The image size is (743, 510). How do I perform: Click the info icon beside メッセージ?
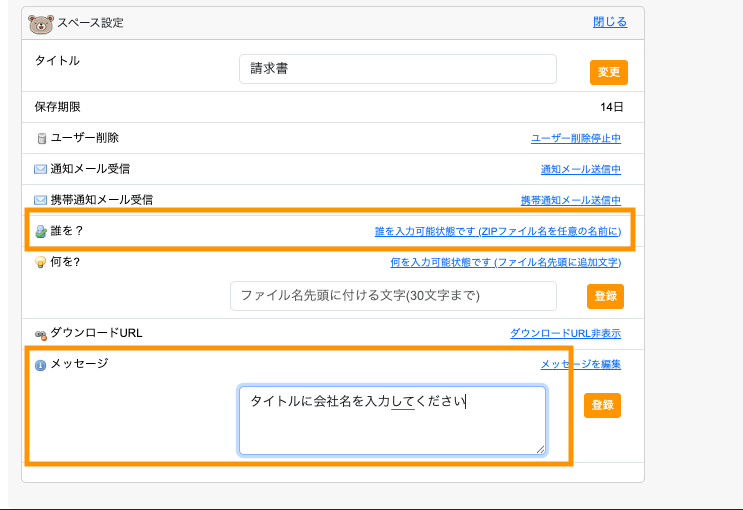point(41,365)
